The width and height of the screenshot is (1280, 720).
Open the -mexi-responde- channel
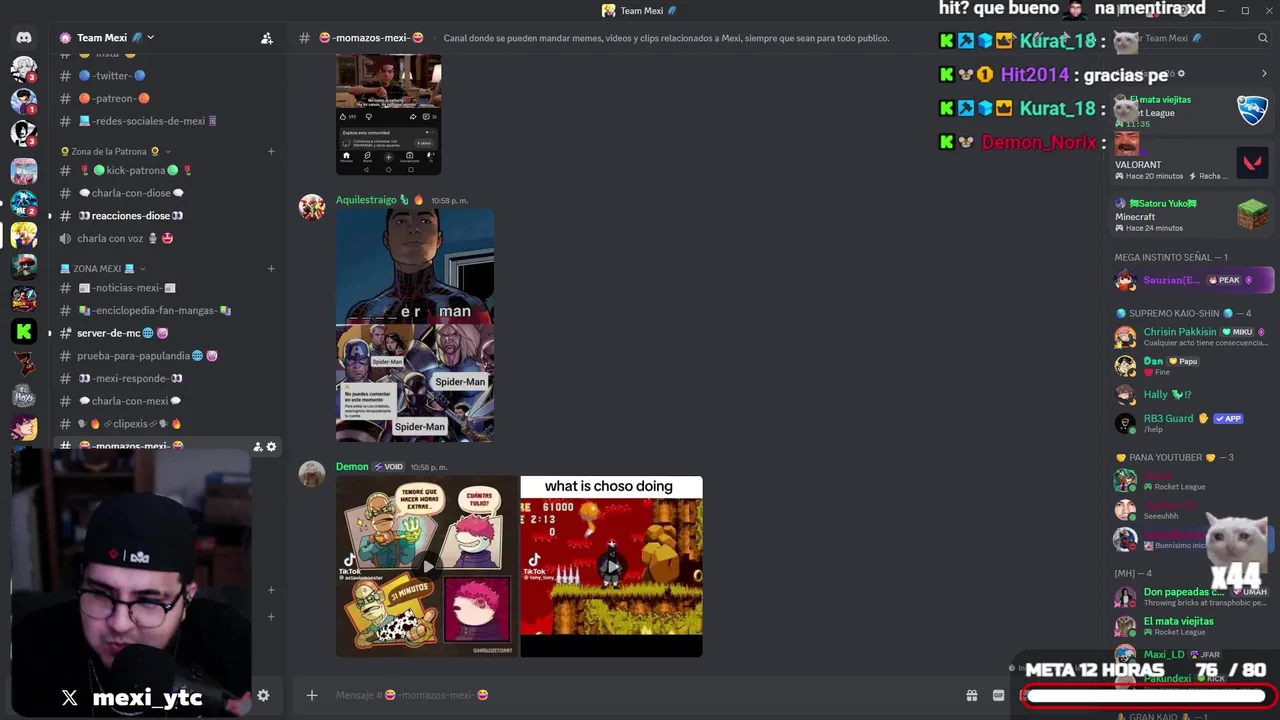coord(166,378)
